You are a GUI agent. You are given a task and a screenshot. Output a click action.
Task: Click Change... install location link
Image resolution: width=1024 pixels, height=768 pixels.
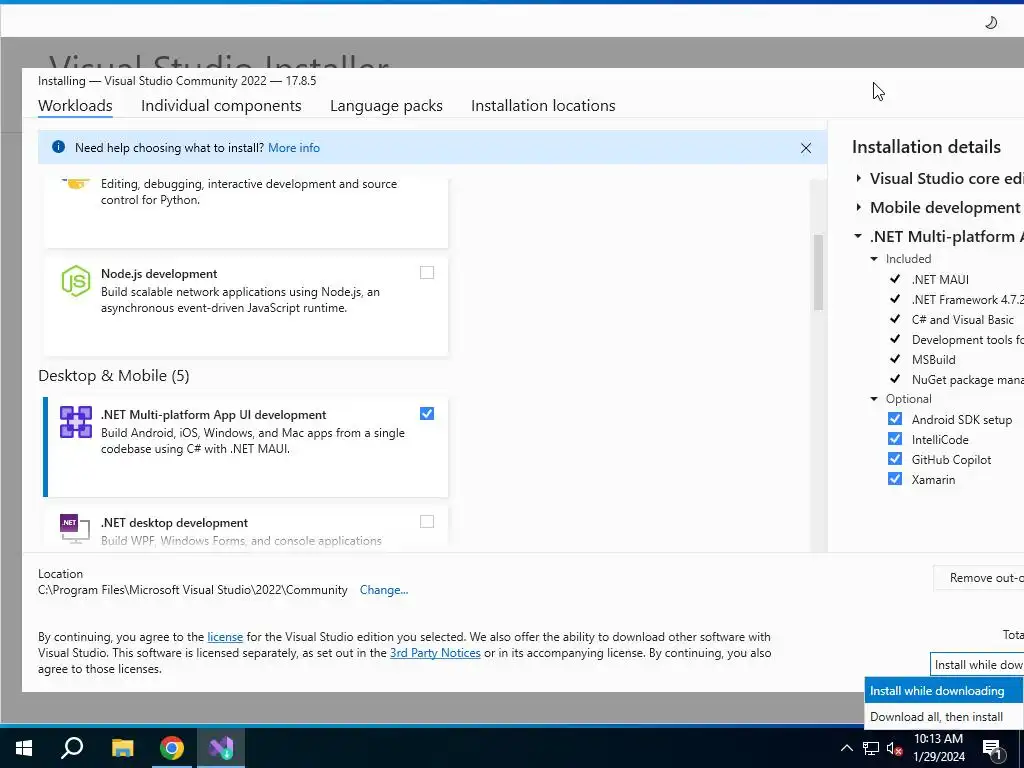pos(384,590)
